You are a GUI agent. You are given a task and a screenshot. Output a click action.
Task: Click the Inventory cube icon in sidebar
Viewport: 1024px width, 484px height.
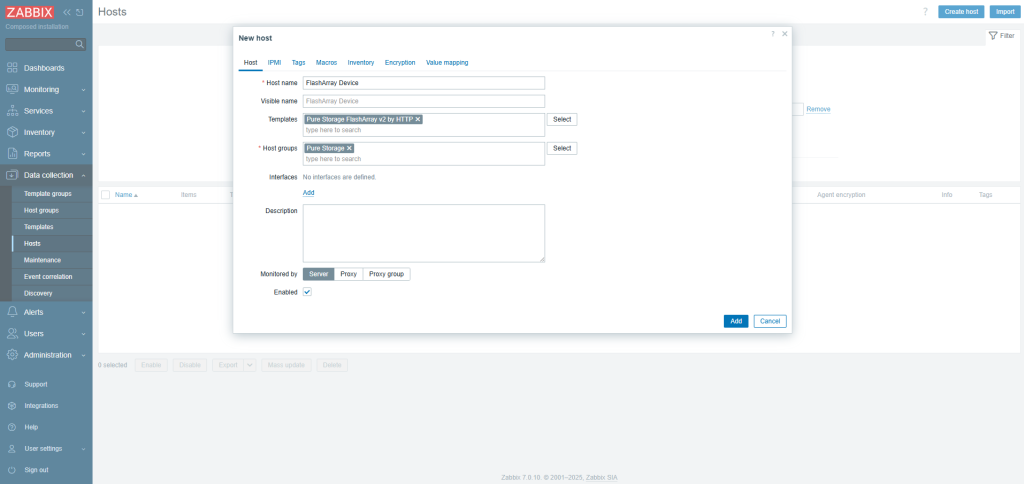click(x=12, y=133)
